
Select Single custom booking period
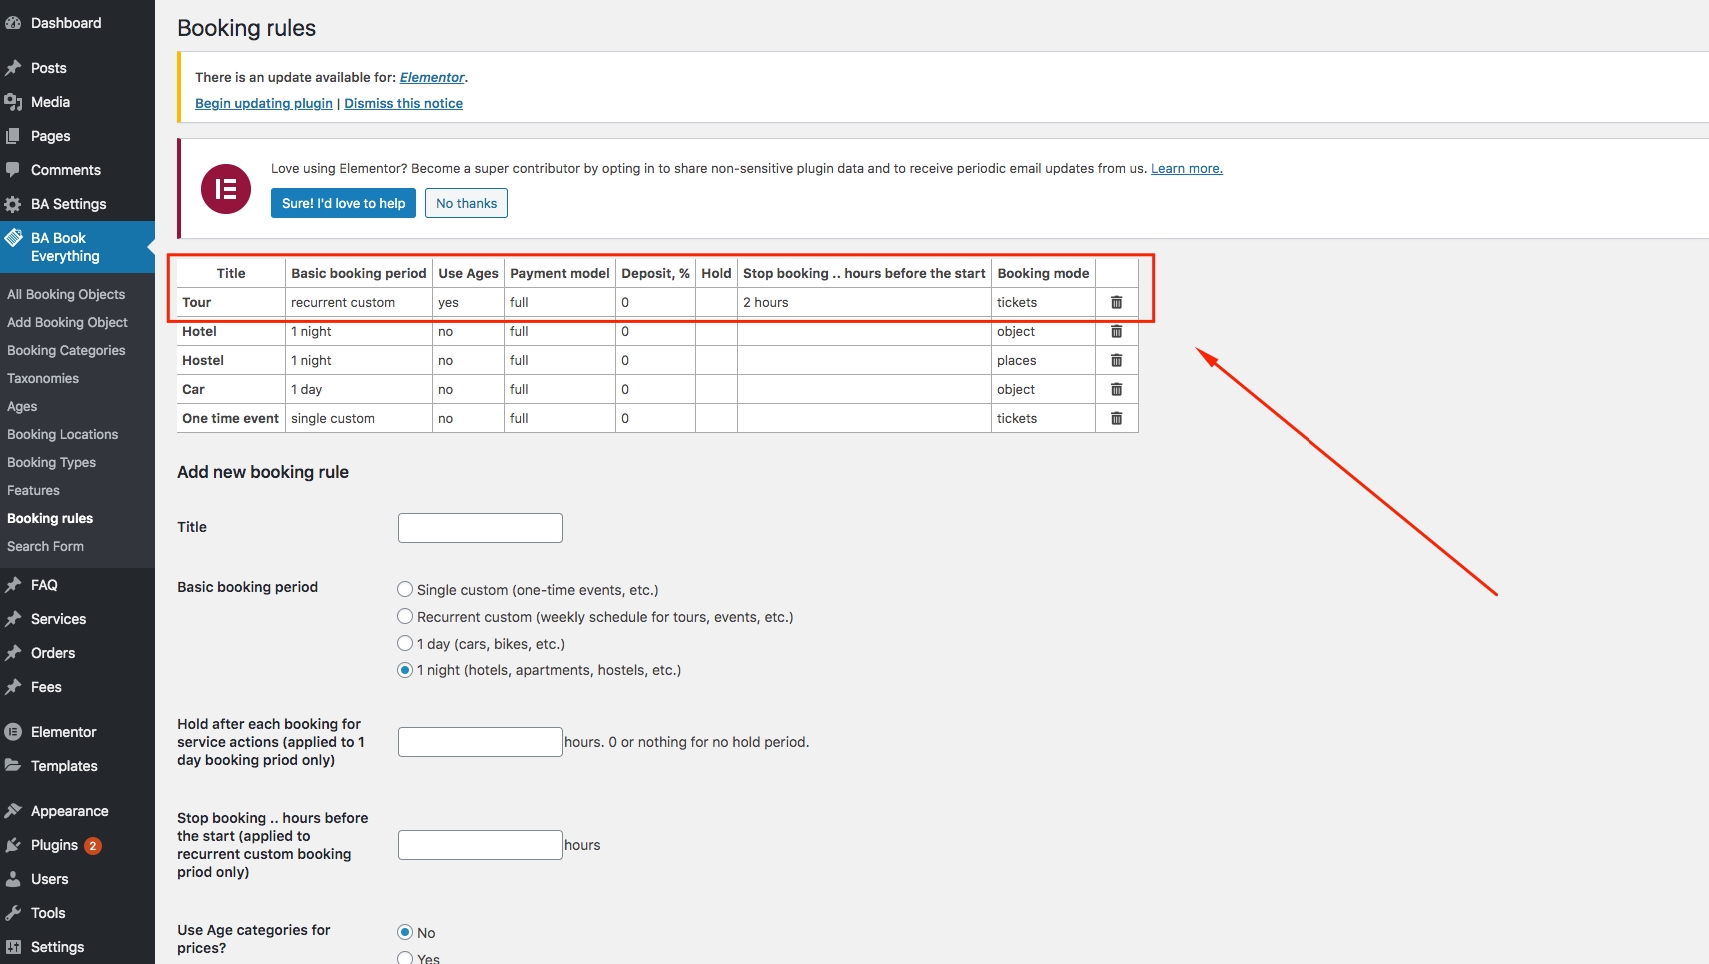[x=405, y=590]
